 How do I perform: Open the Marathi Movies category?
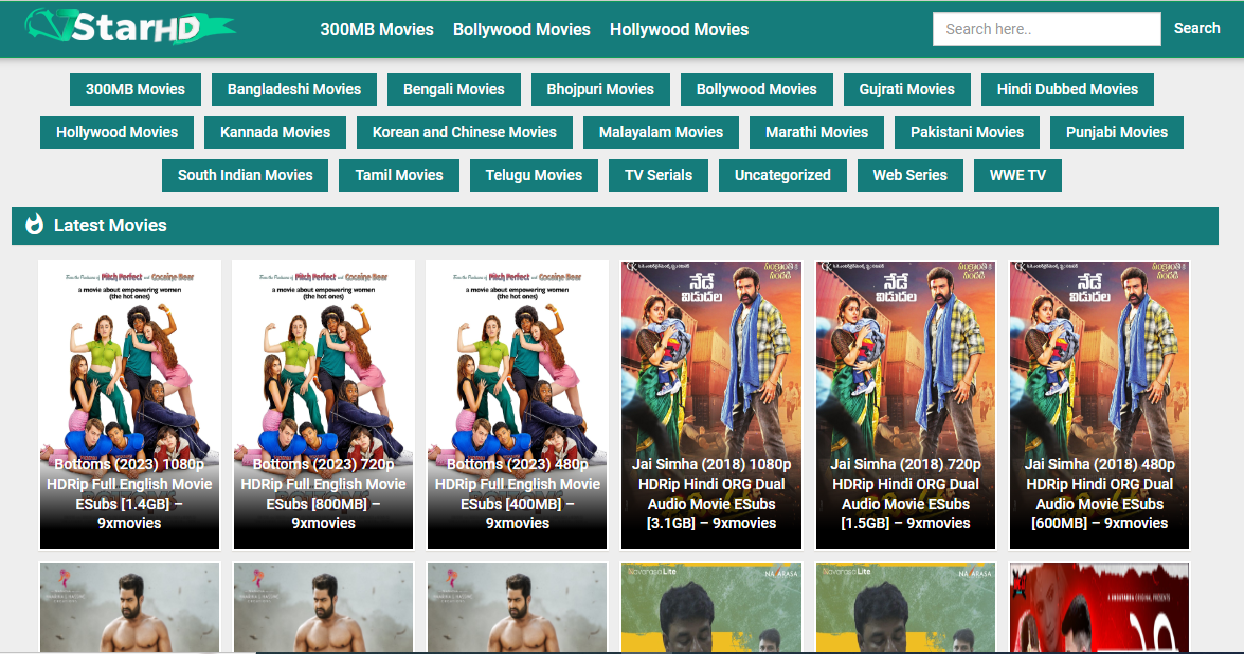[817, 132]
